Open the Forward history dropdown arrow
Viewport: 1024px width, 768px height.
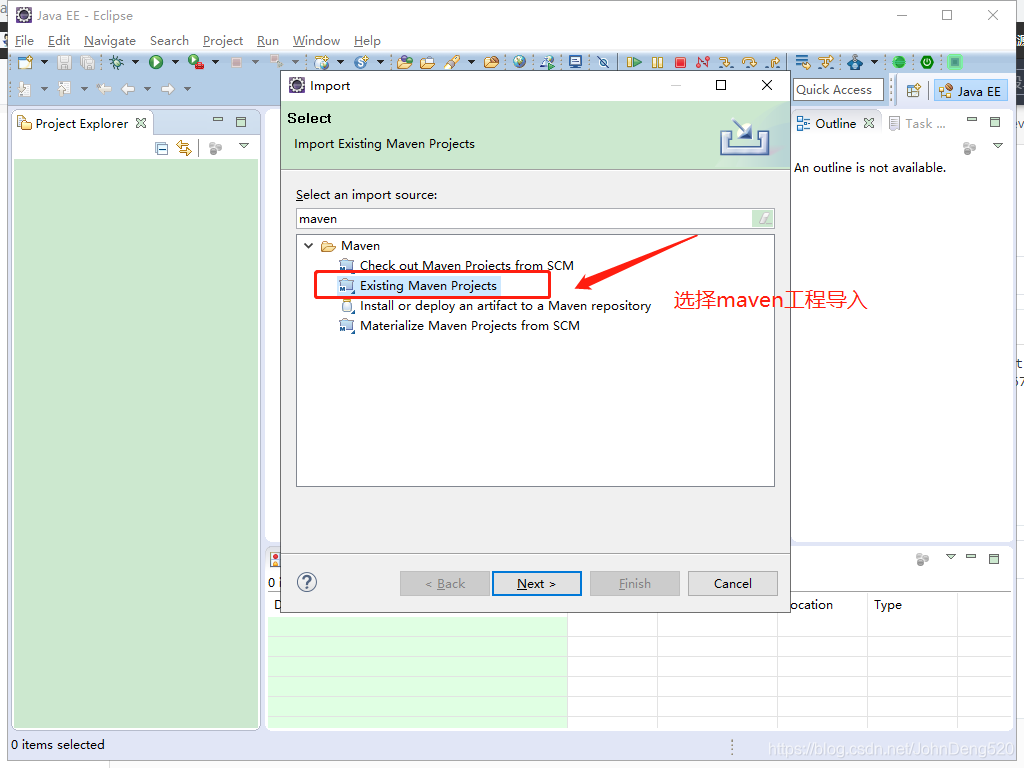[x=187, y=89]
